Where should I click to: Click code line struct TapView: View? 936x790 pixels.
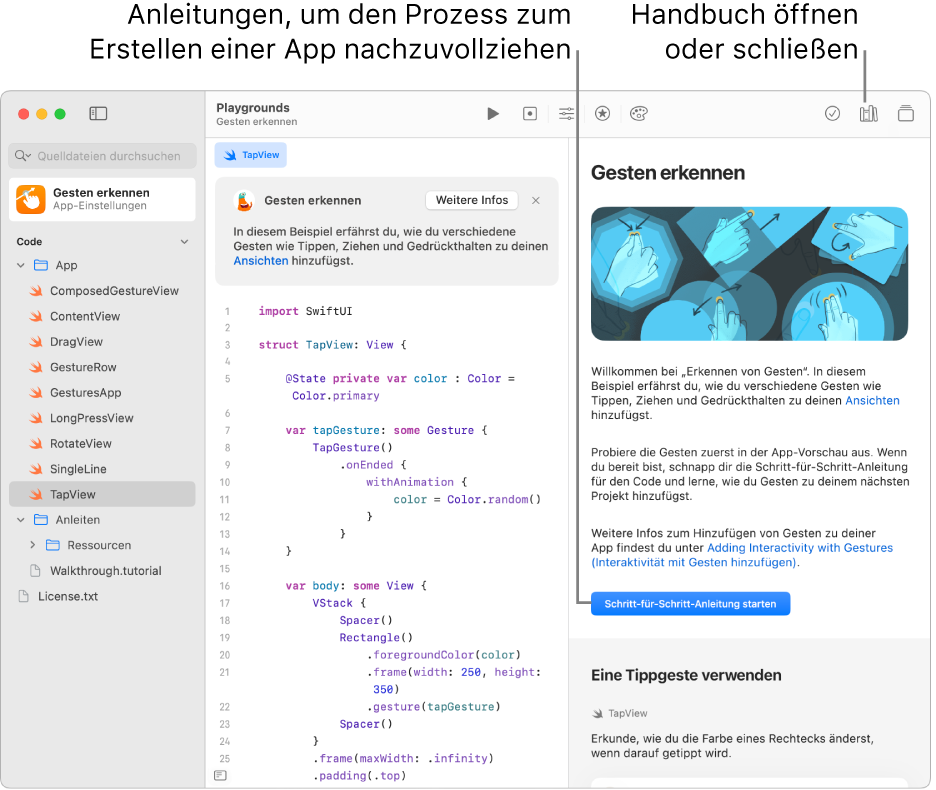(332, 345)
